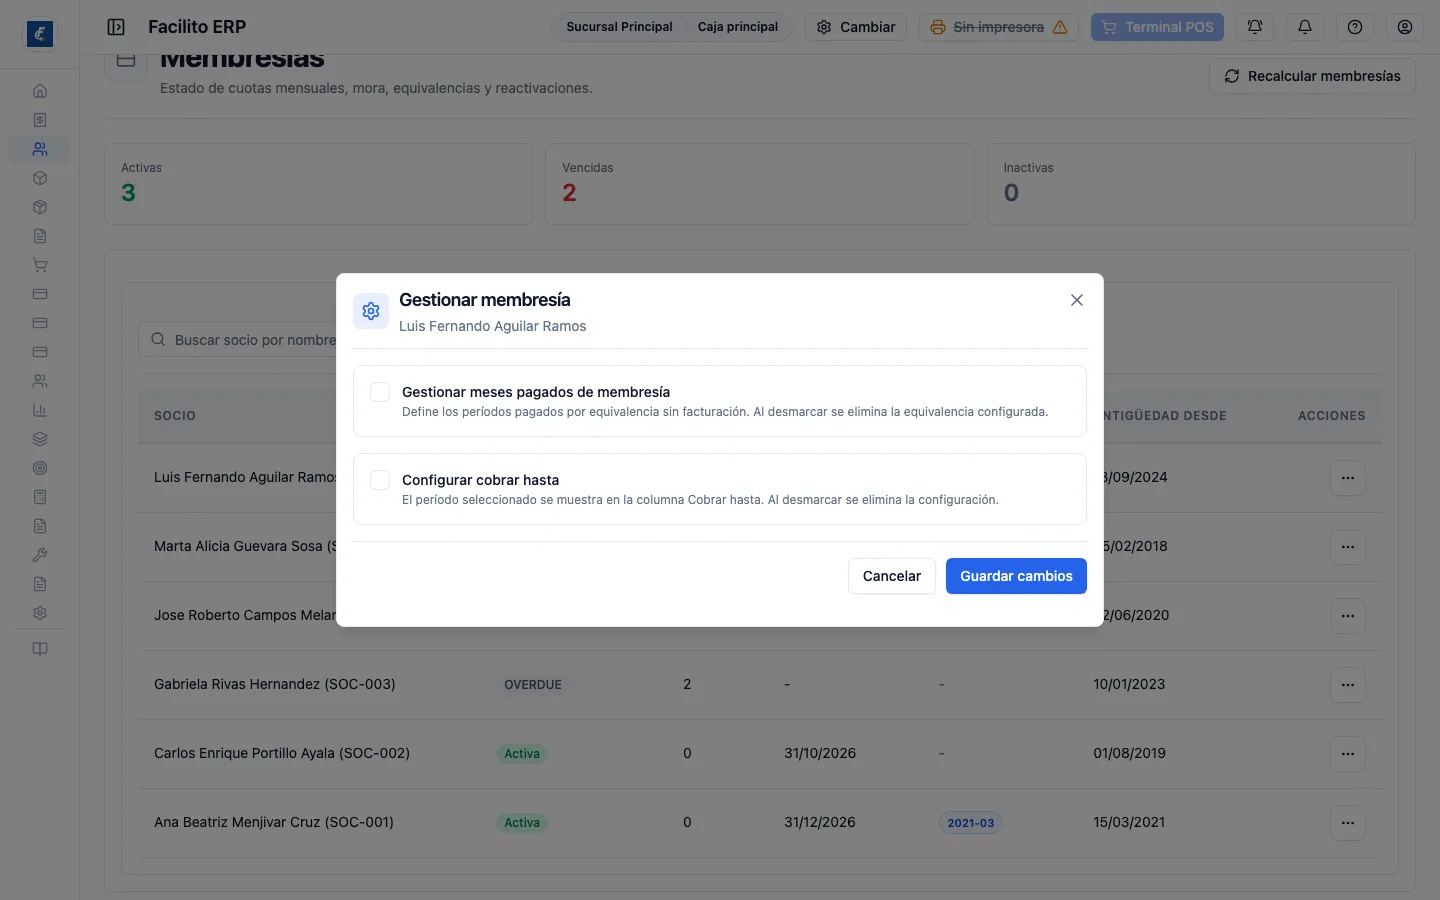1440x900 pixels.
Task: Toggle the sidebar collapse icon
Action: click(116, 27)
